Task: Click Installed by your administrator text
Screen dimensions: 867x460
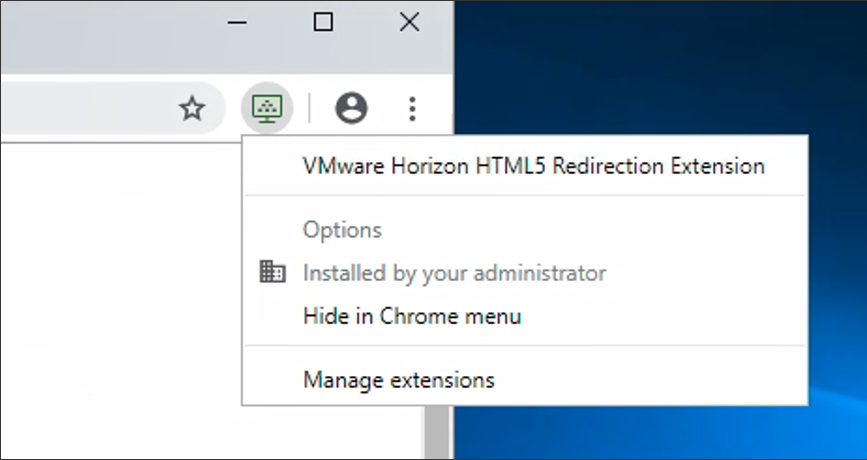Action: pyautogui.click(x=454, y=272)
